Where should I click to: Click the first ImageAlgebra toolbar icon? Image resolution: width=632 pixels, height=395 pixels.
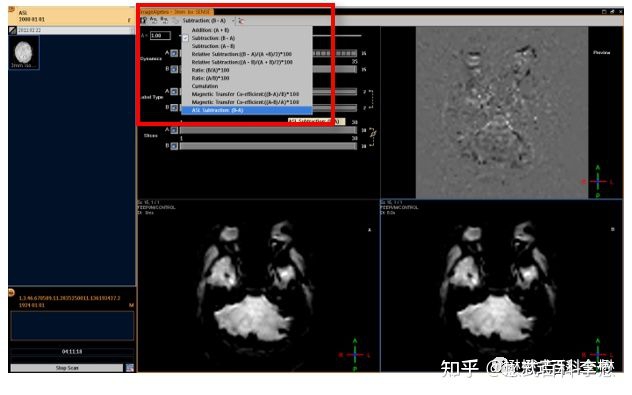coord(143,20)
